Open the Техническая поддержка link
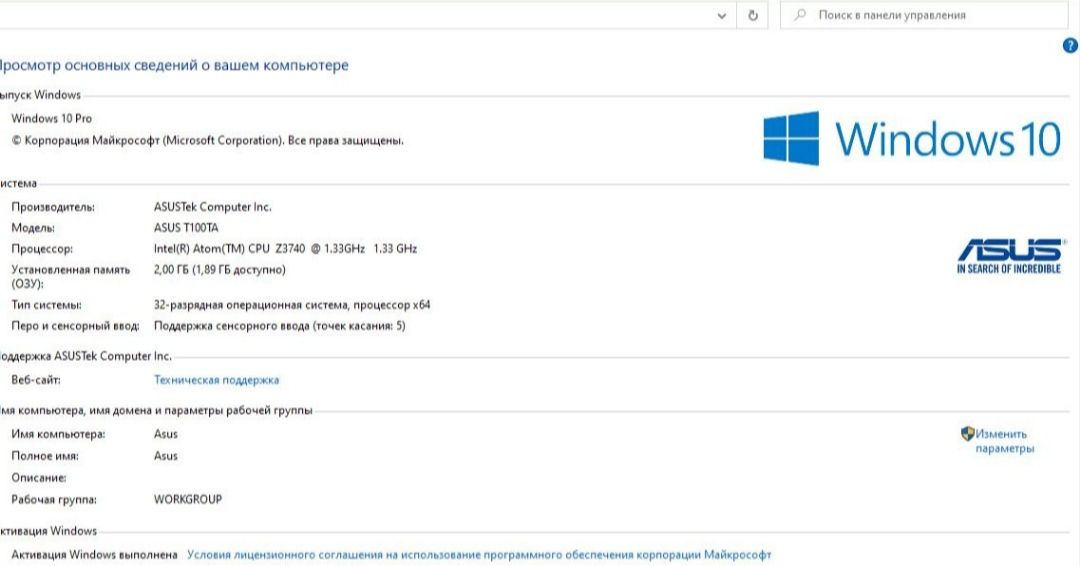The width and height of the screenshot is (1080, 566). (x=216, y=379)
